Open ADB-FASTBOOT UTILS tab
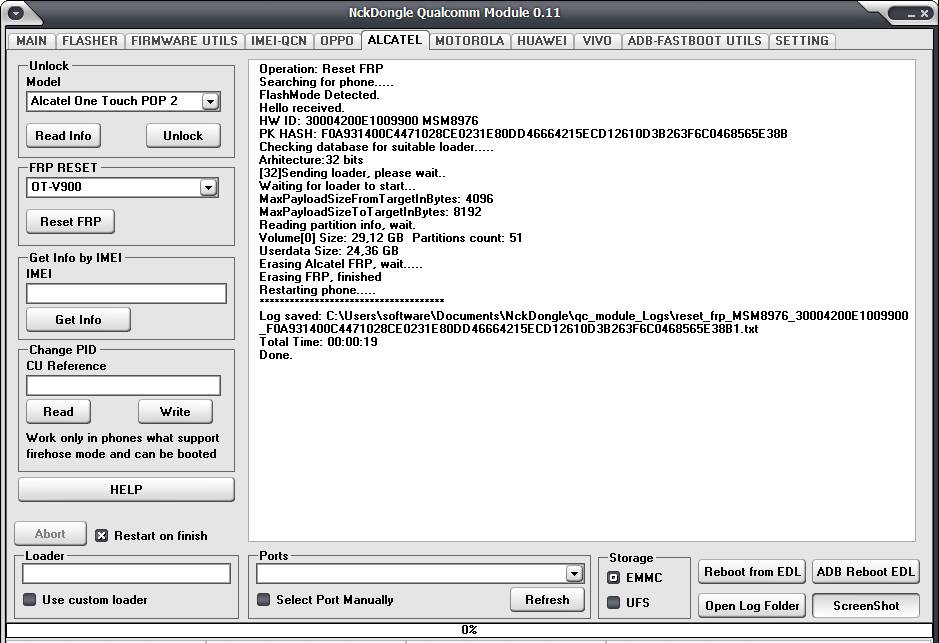The image size is (939, 643). tap(695, 41)
